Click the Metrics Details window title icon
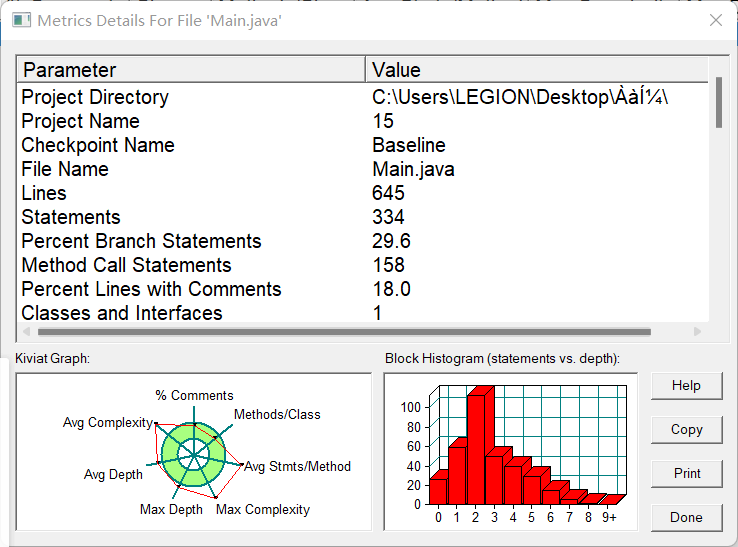Screen dimensions: 738x547 pyautogui.click(x=21, y=20)
